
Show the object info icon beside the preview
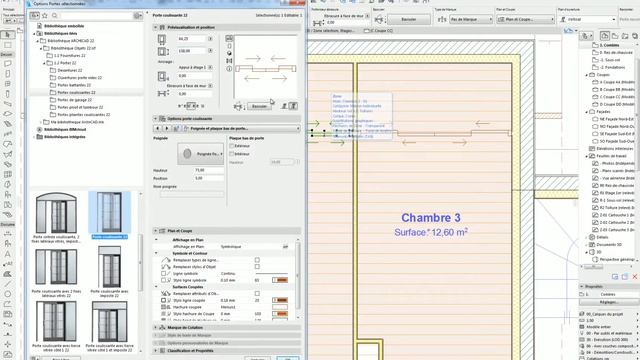(229, 69)
